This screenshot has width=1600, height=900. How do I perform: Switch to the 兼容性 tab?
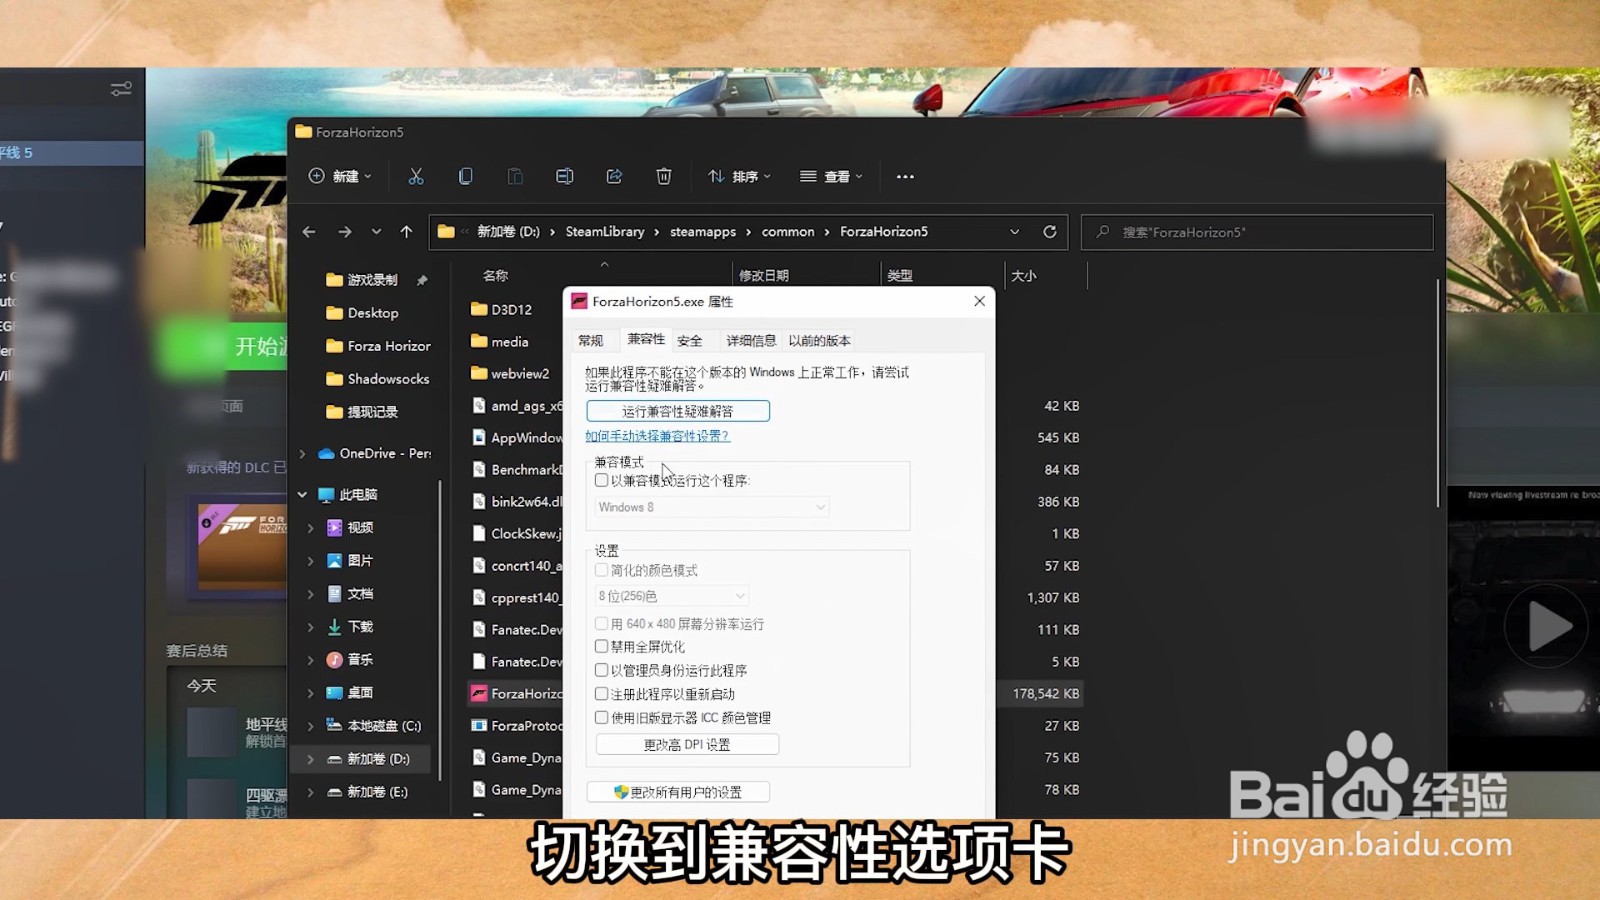click(646, 339)
